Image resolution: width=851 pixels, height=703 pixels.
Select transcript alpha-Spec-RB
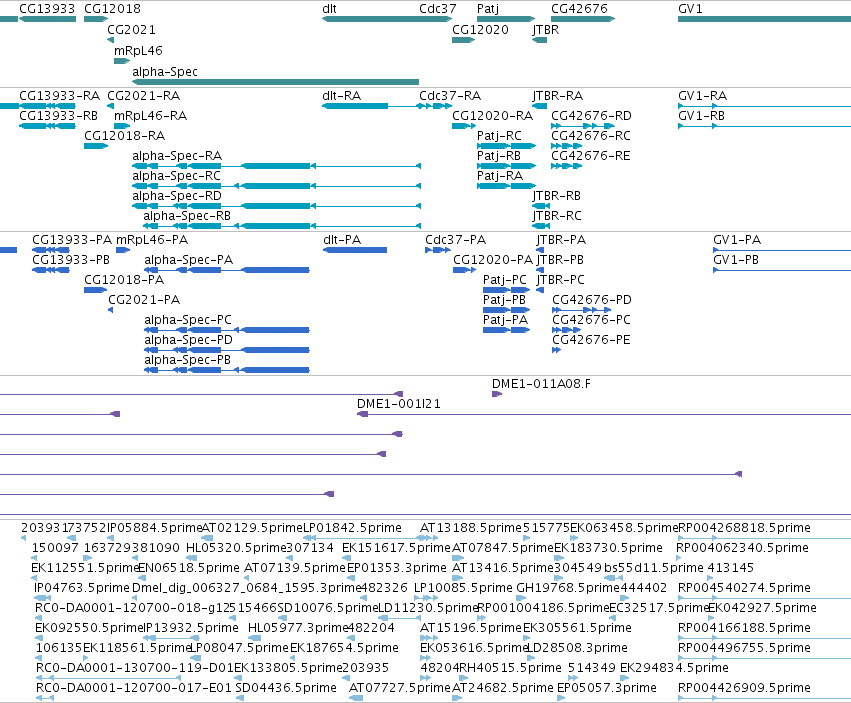282,226
